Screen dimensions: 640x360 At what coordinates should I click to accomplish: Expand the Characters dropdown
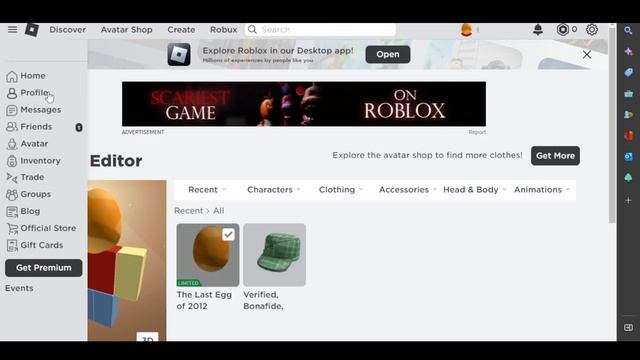(x=274, y=190)
